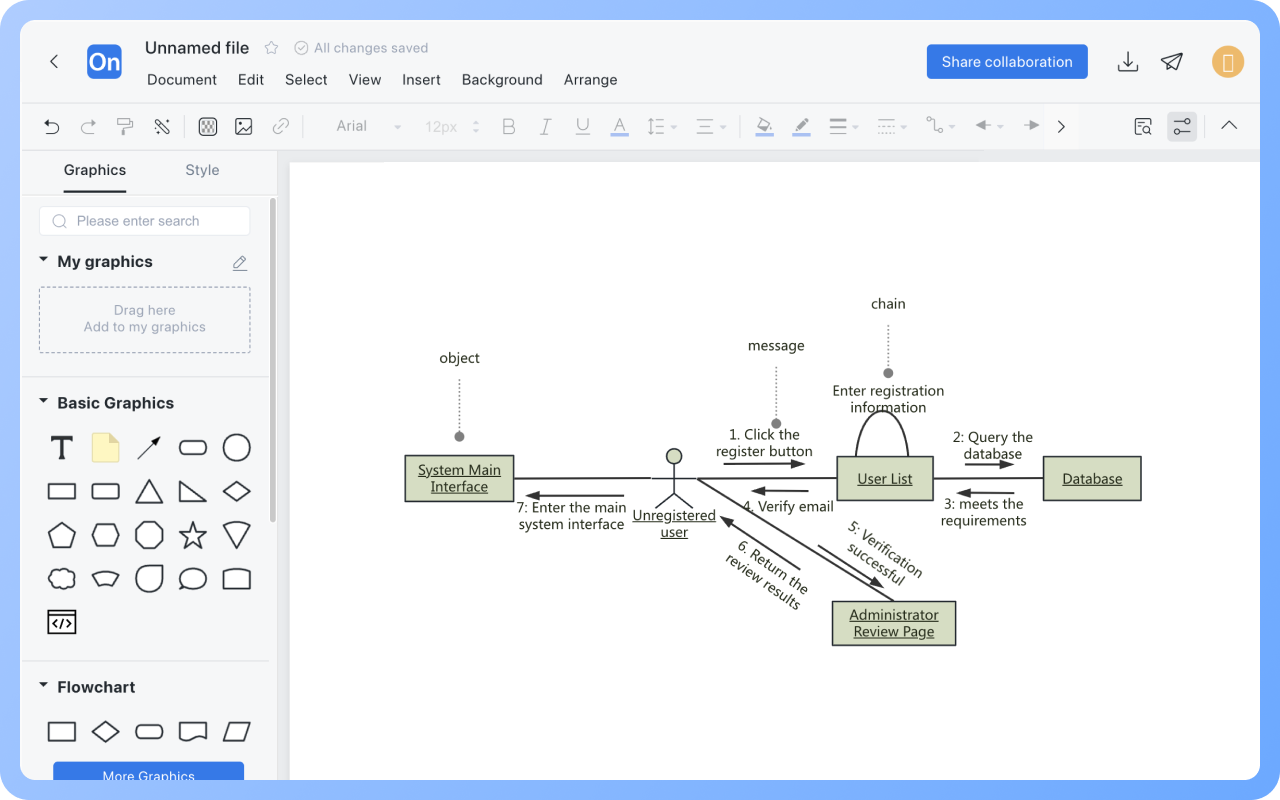Open the user avatar profile

tap(1228, 62)
